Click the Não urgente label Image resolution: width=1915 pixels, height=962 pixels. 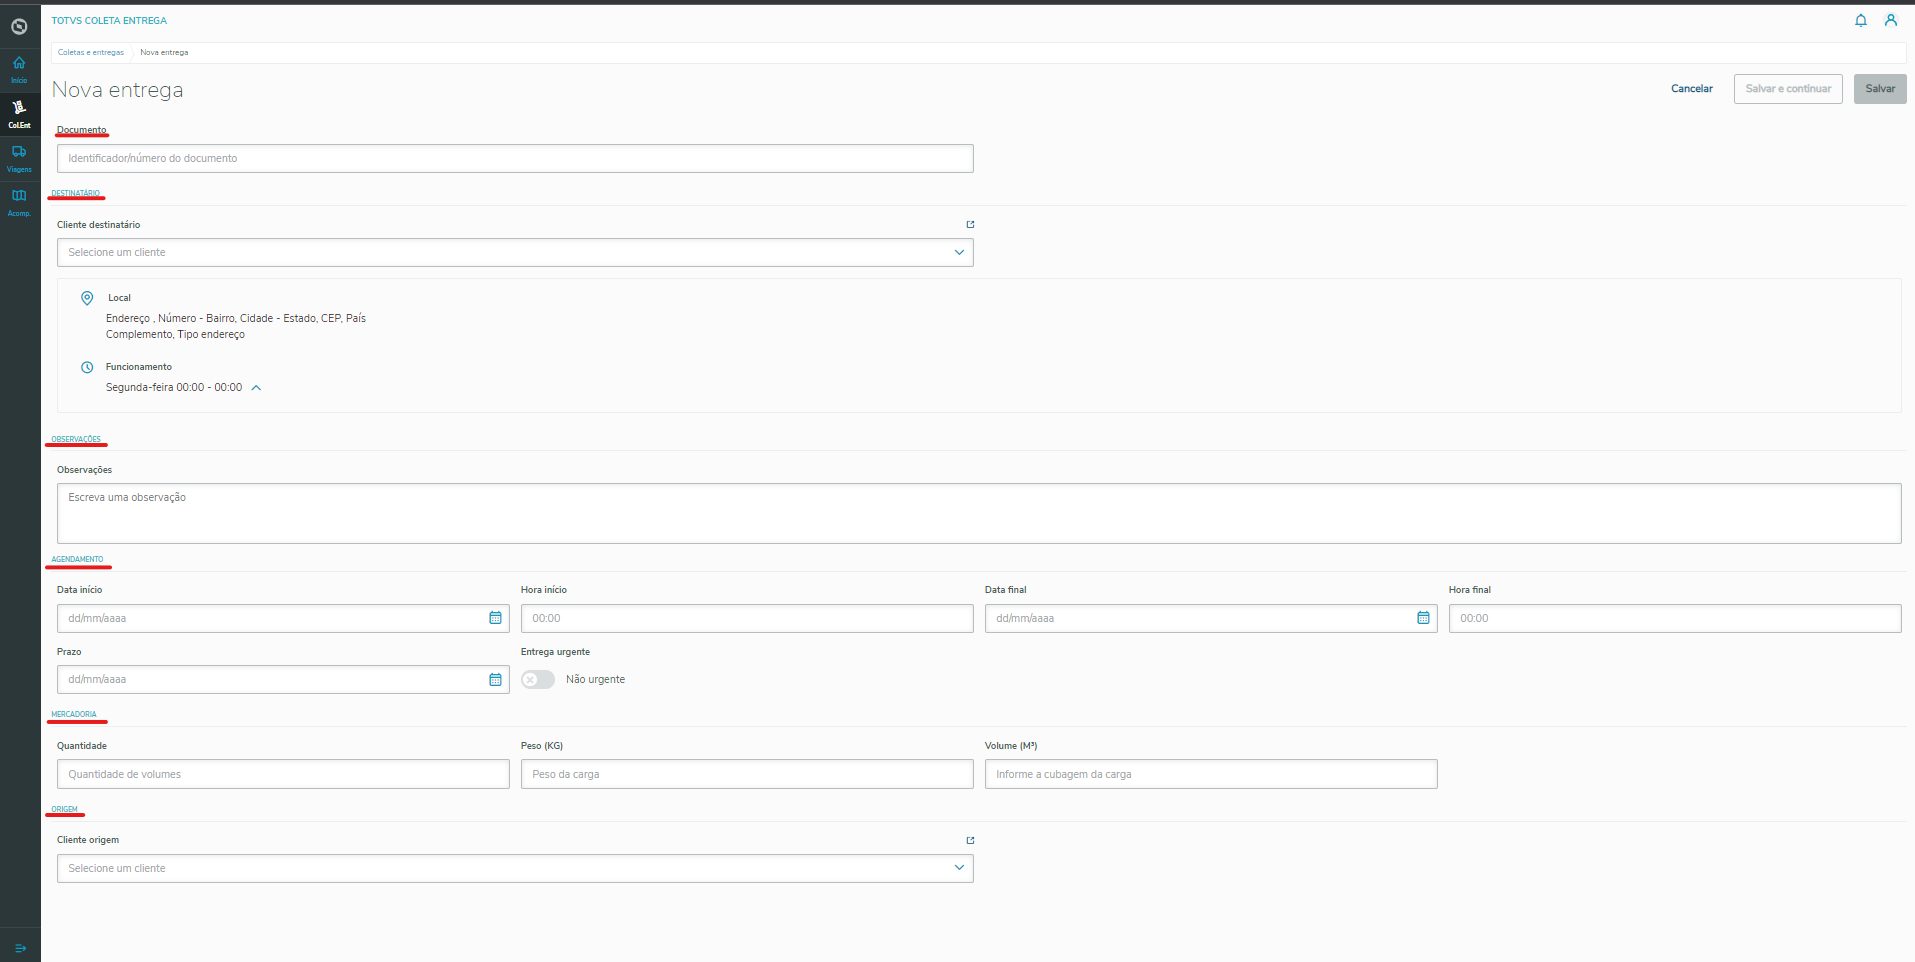(x=595, y=680)
